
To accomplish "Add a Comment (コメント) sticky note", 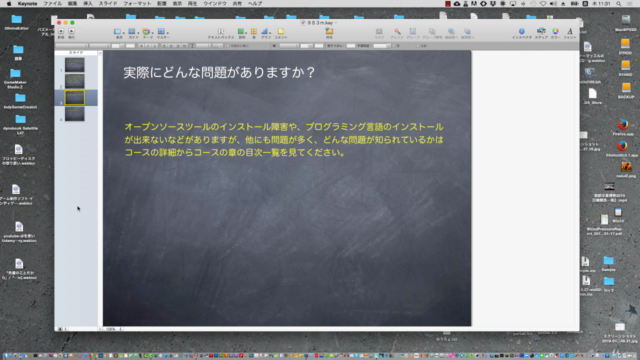I will [x=281, y=31].
